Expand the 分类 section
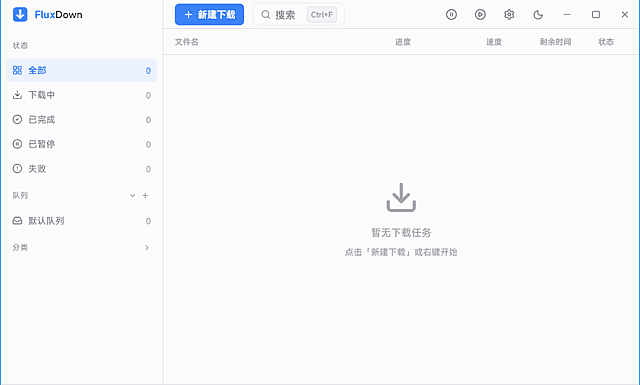Image resolution: width=640 pixels, height=385 pixels. point(147,247)
